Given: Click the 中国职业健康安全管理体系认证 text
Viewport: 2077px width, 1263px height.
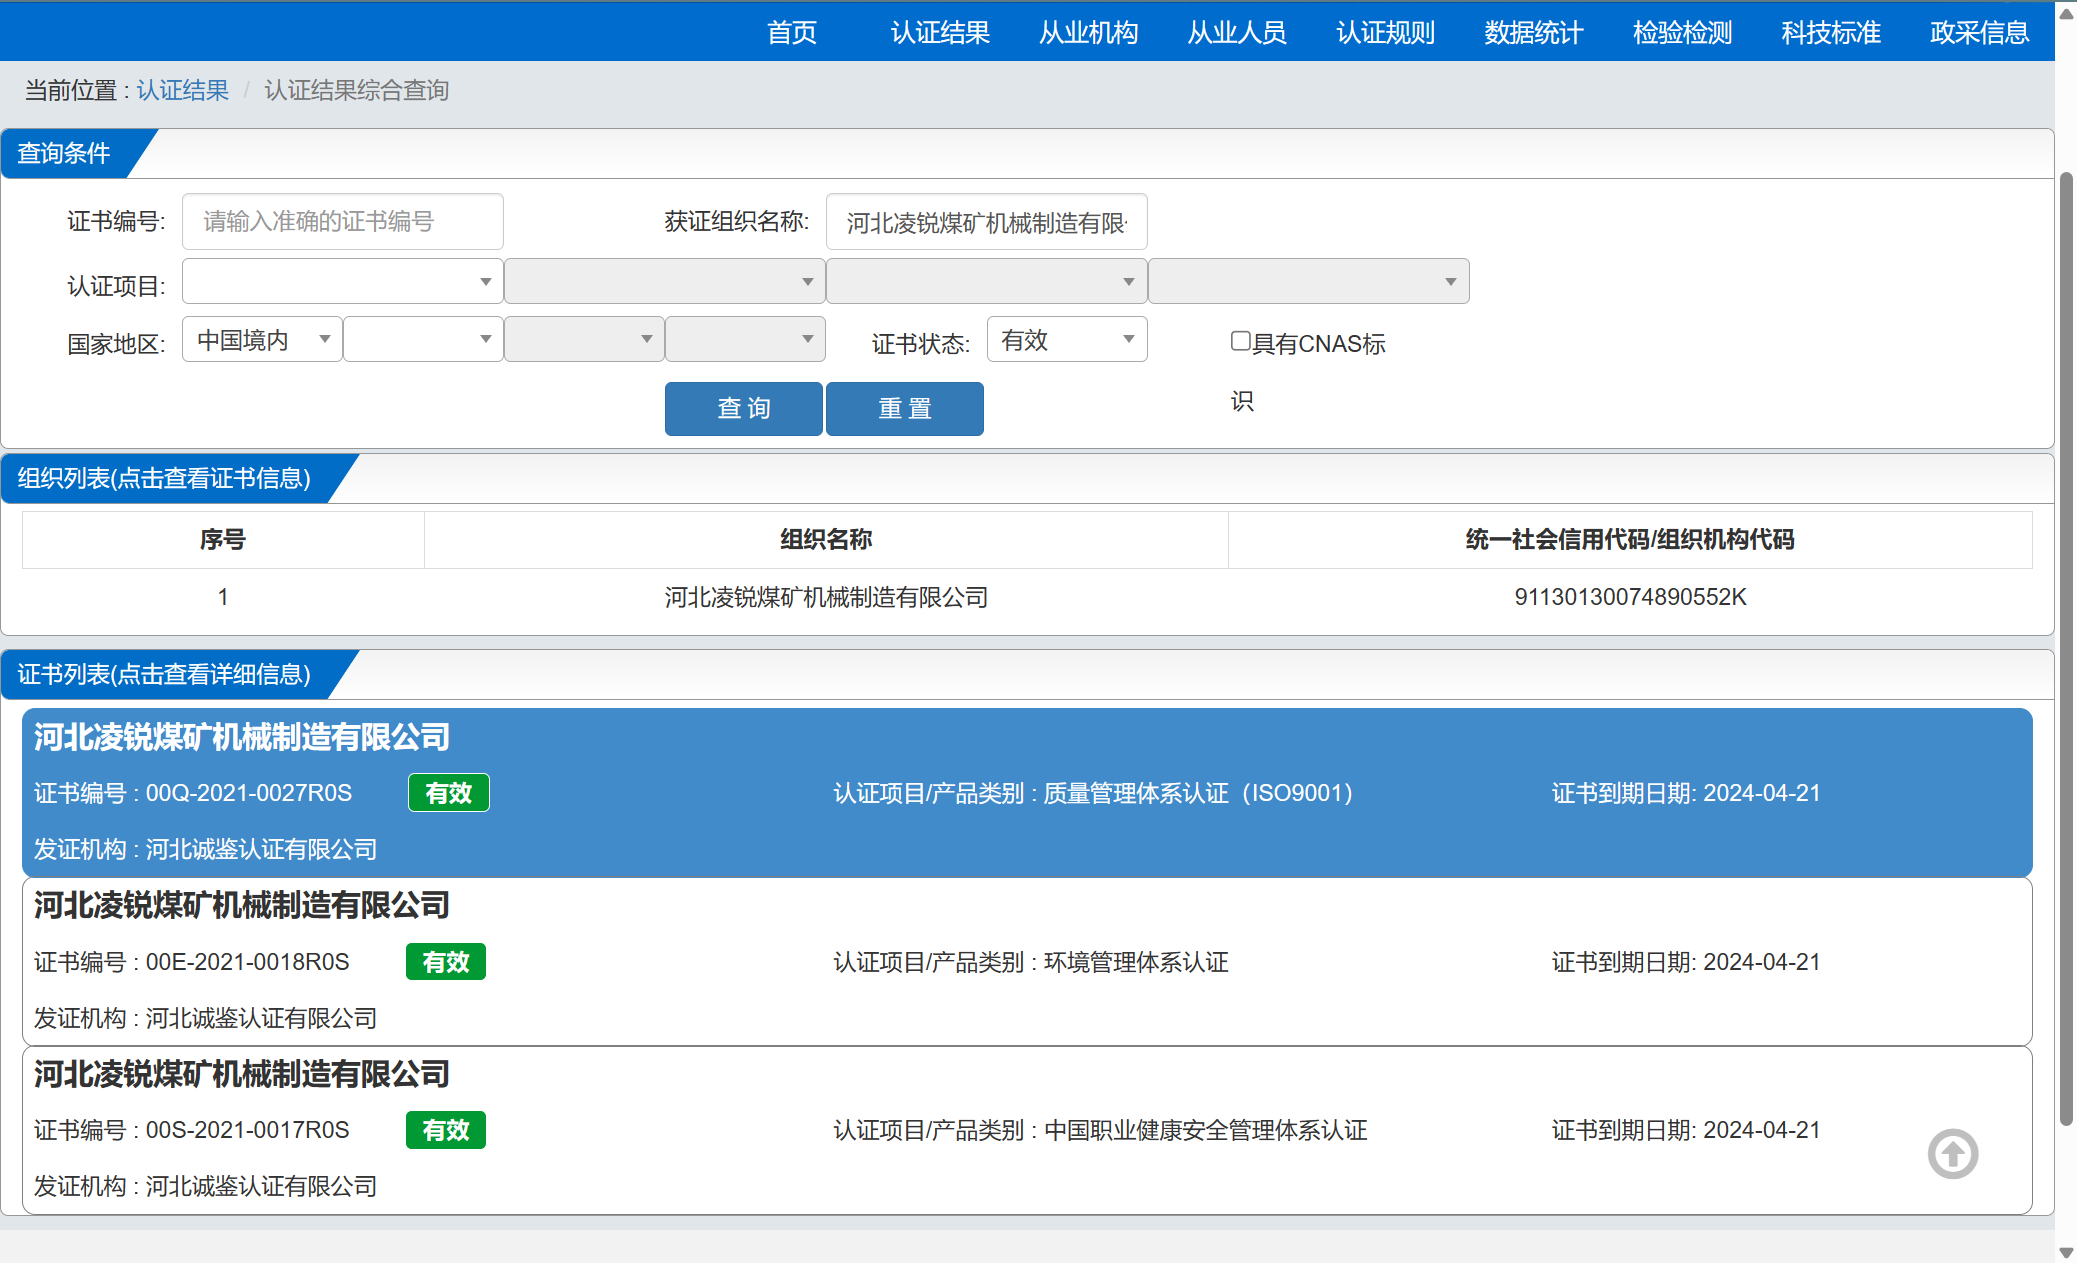Looking at the screenshot, I should coord(1205,1130).
